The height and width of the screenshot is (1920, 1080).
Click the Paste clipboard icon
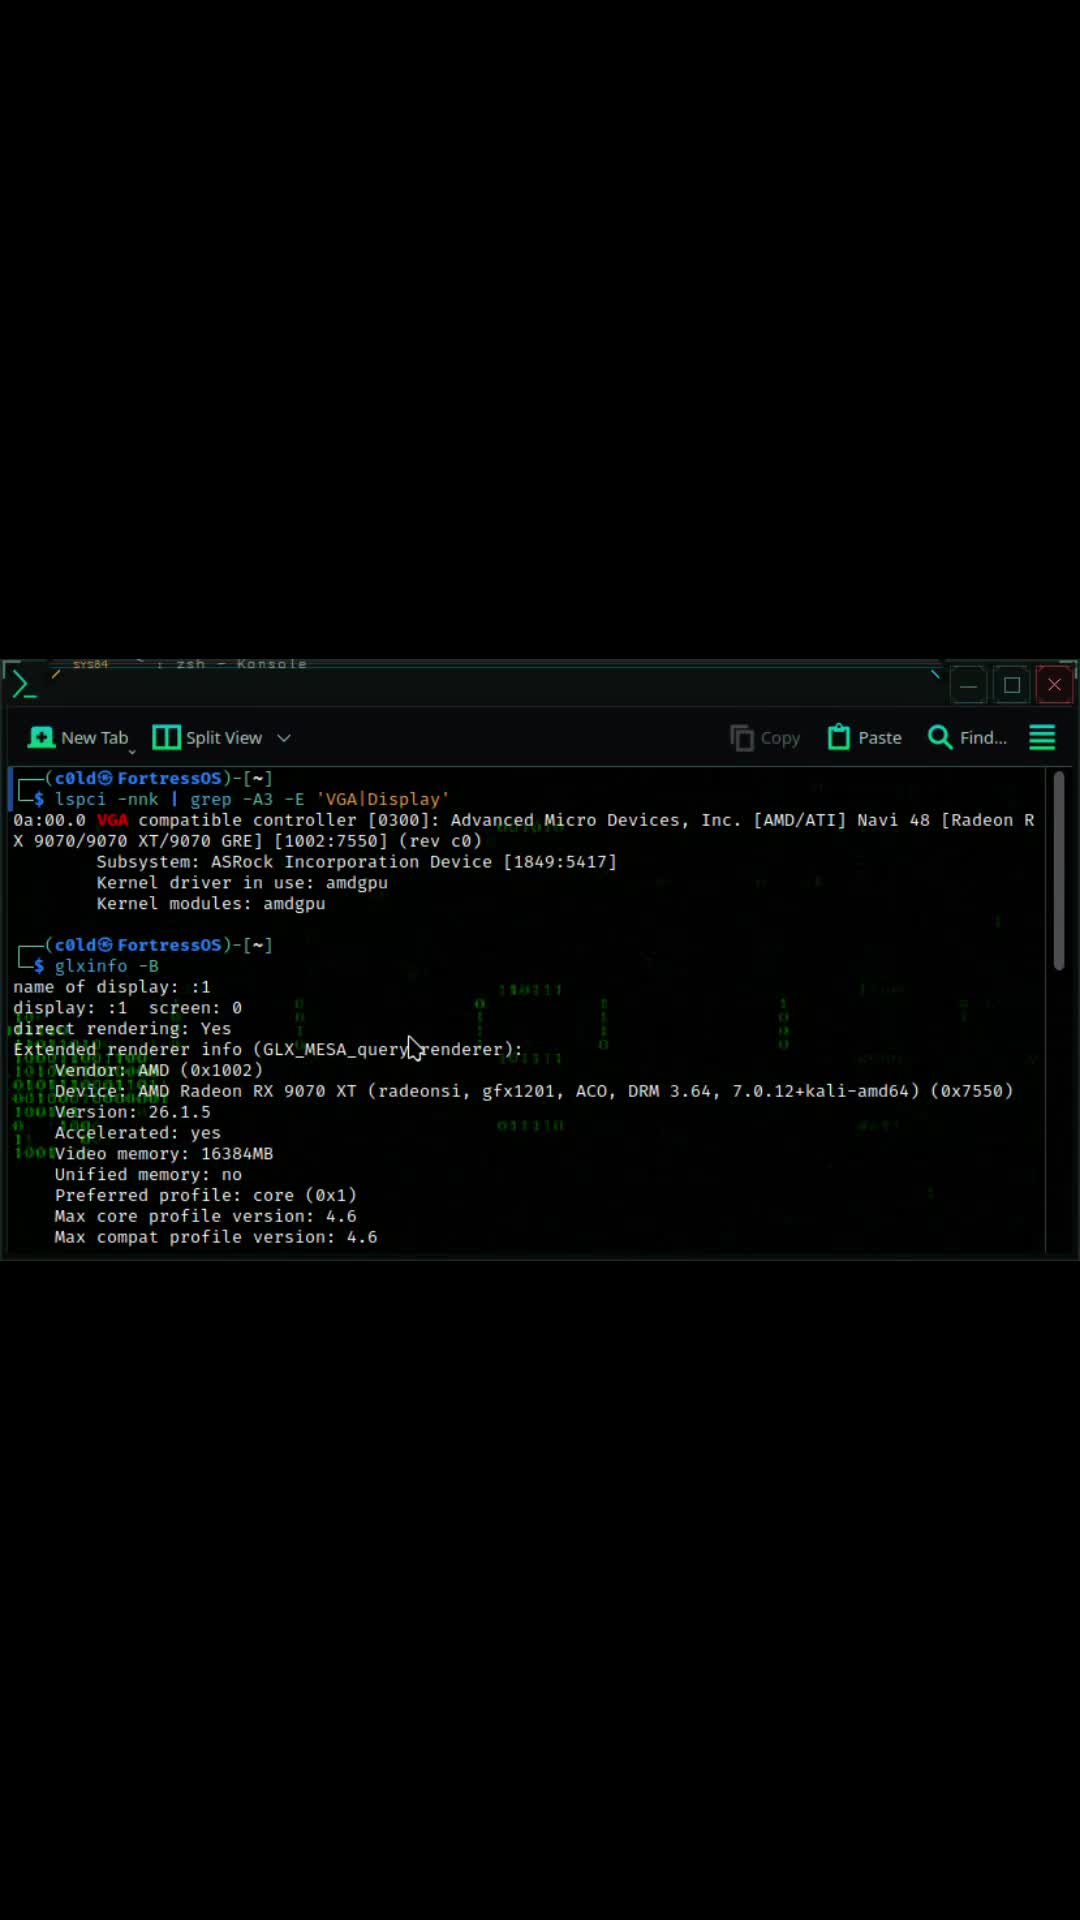tap(838, 737)
